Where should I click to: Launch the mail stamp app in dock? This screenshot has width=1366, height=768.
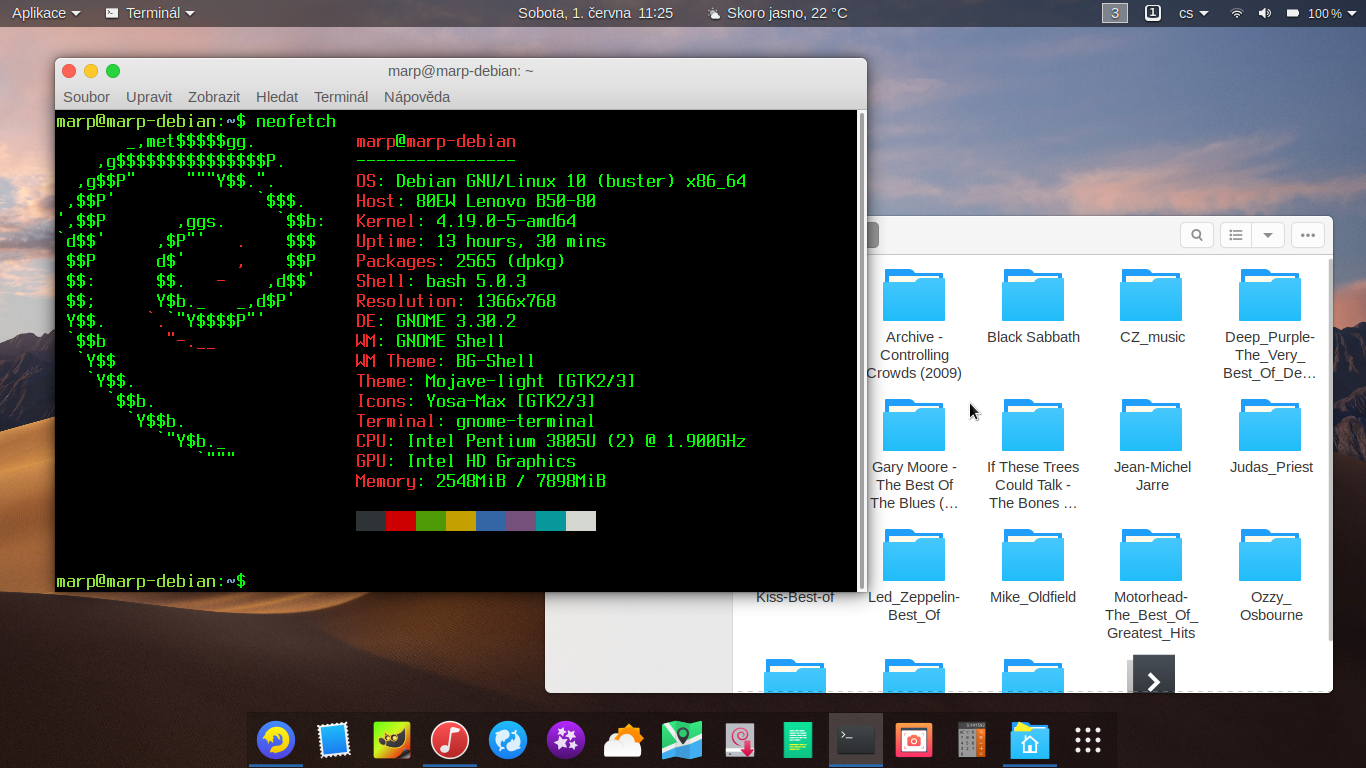[x=333, y=740]
